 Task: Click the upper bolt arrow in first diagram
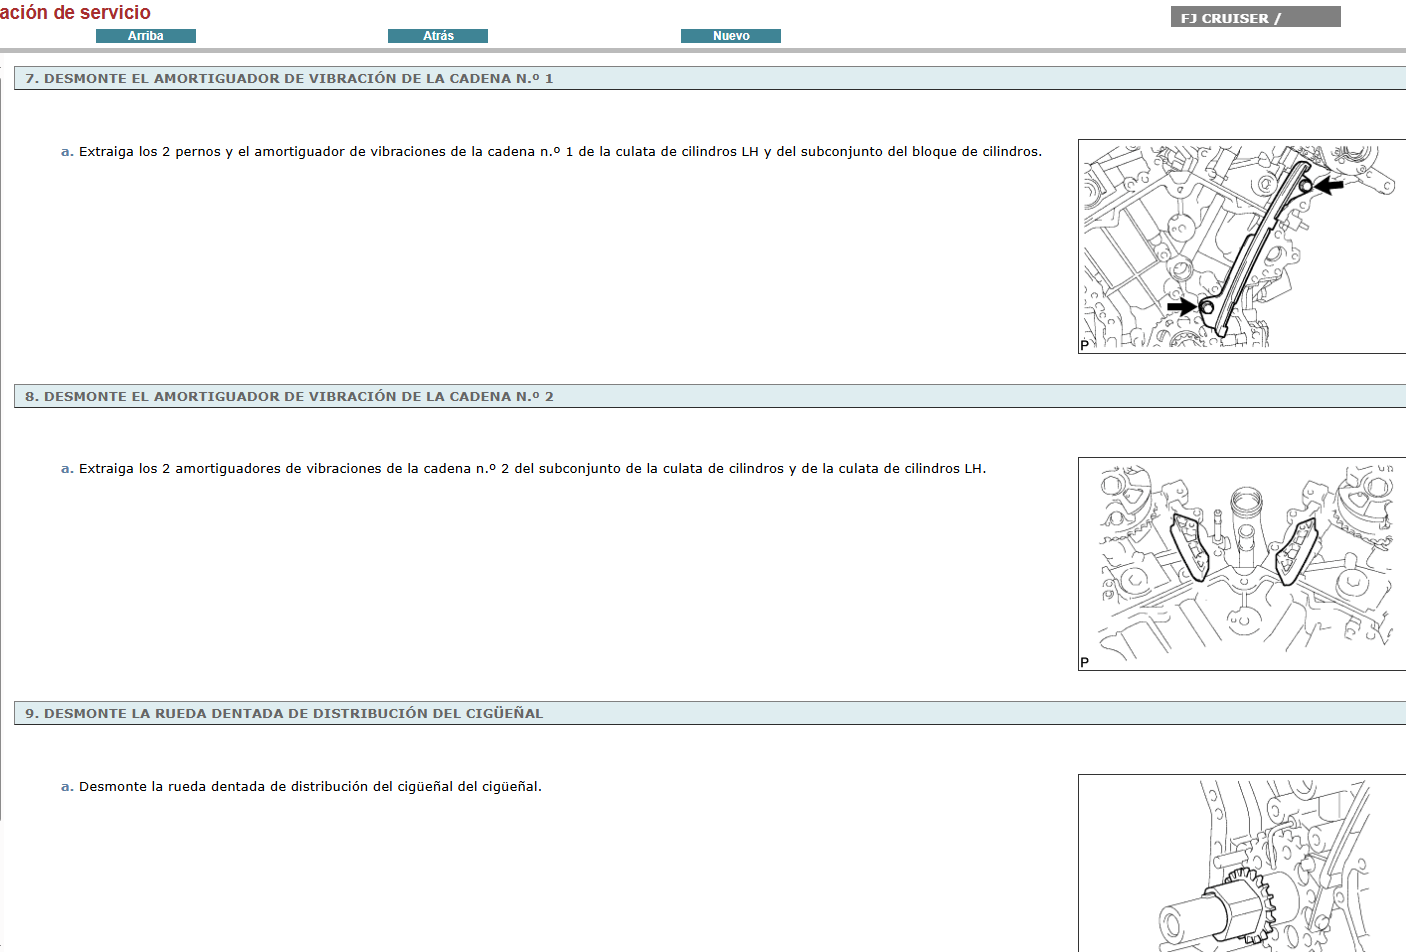coord(1330,185)
